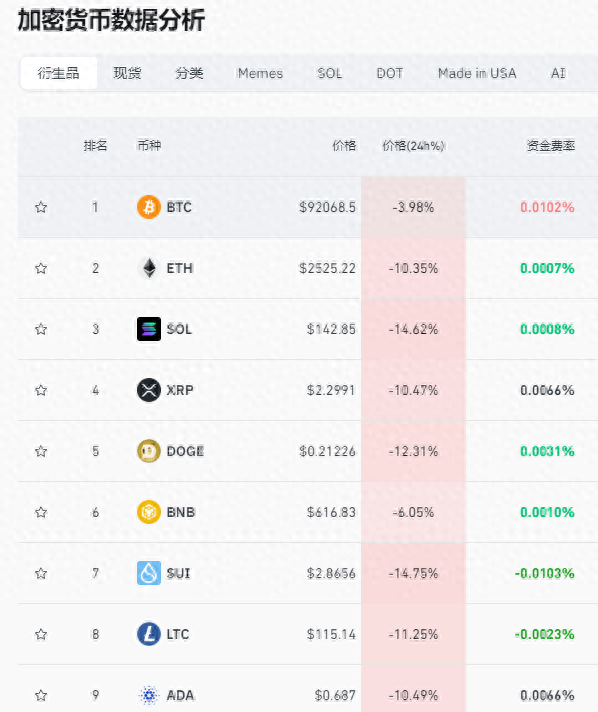The width and height of the screenshot is (598, 712).
Task: Click the Dogecoin DOGE logo icon
Action: 149,451
